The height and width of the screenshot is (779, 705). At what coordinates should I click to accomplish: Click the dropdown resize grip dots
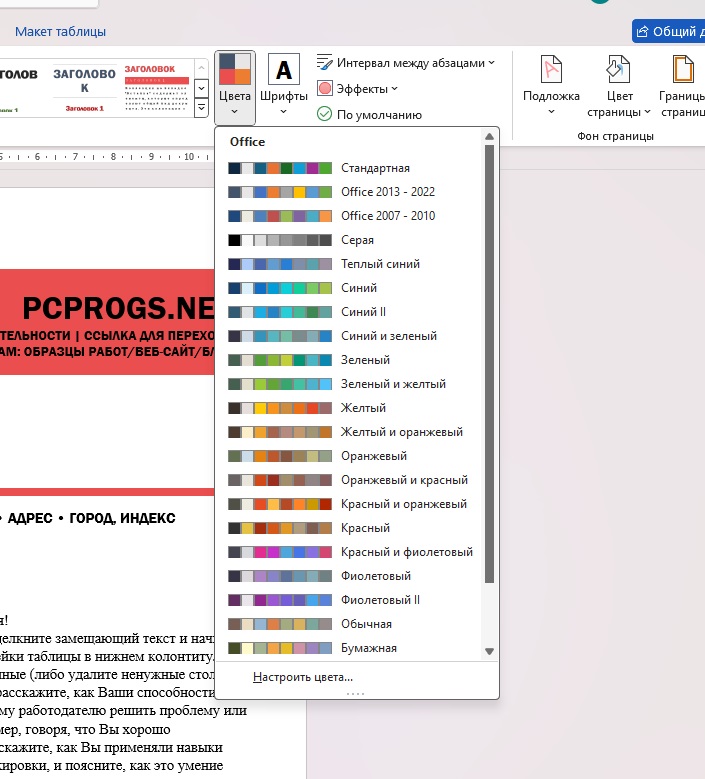355,694
